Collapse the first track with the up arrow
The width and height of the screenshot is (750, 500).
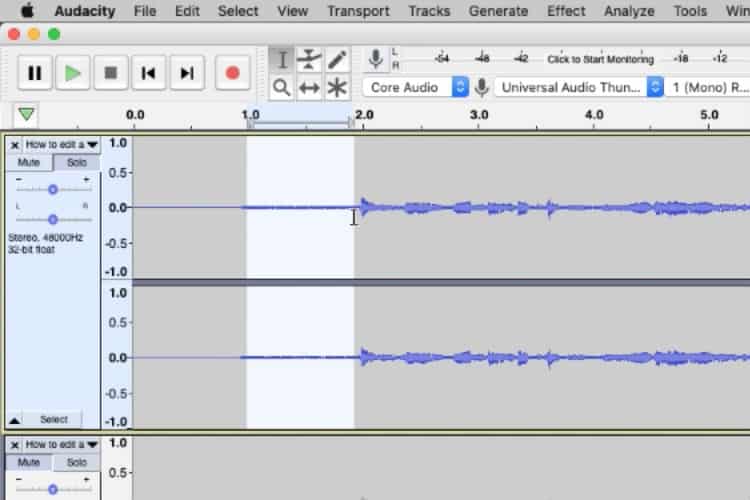(15, 421)
